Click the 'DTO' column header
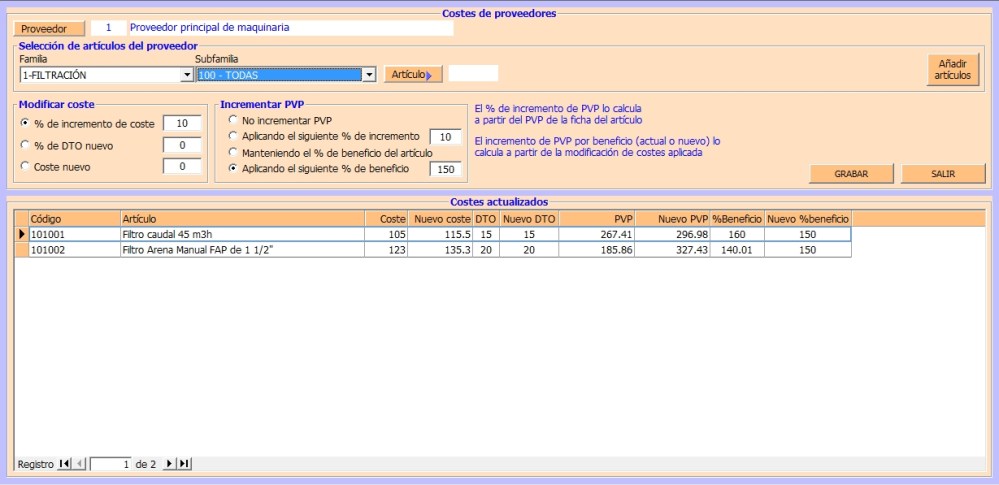Viewport: 999px width, 485px height. click(486, 219)
